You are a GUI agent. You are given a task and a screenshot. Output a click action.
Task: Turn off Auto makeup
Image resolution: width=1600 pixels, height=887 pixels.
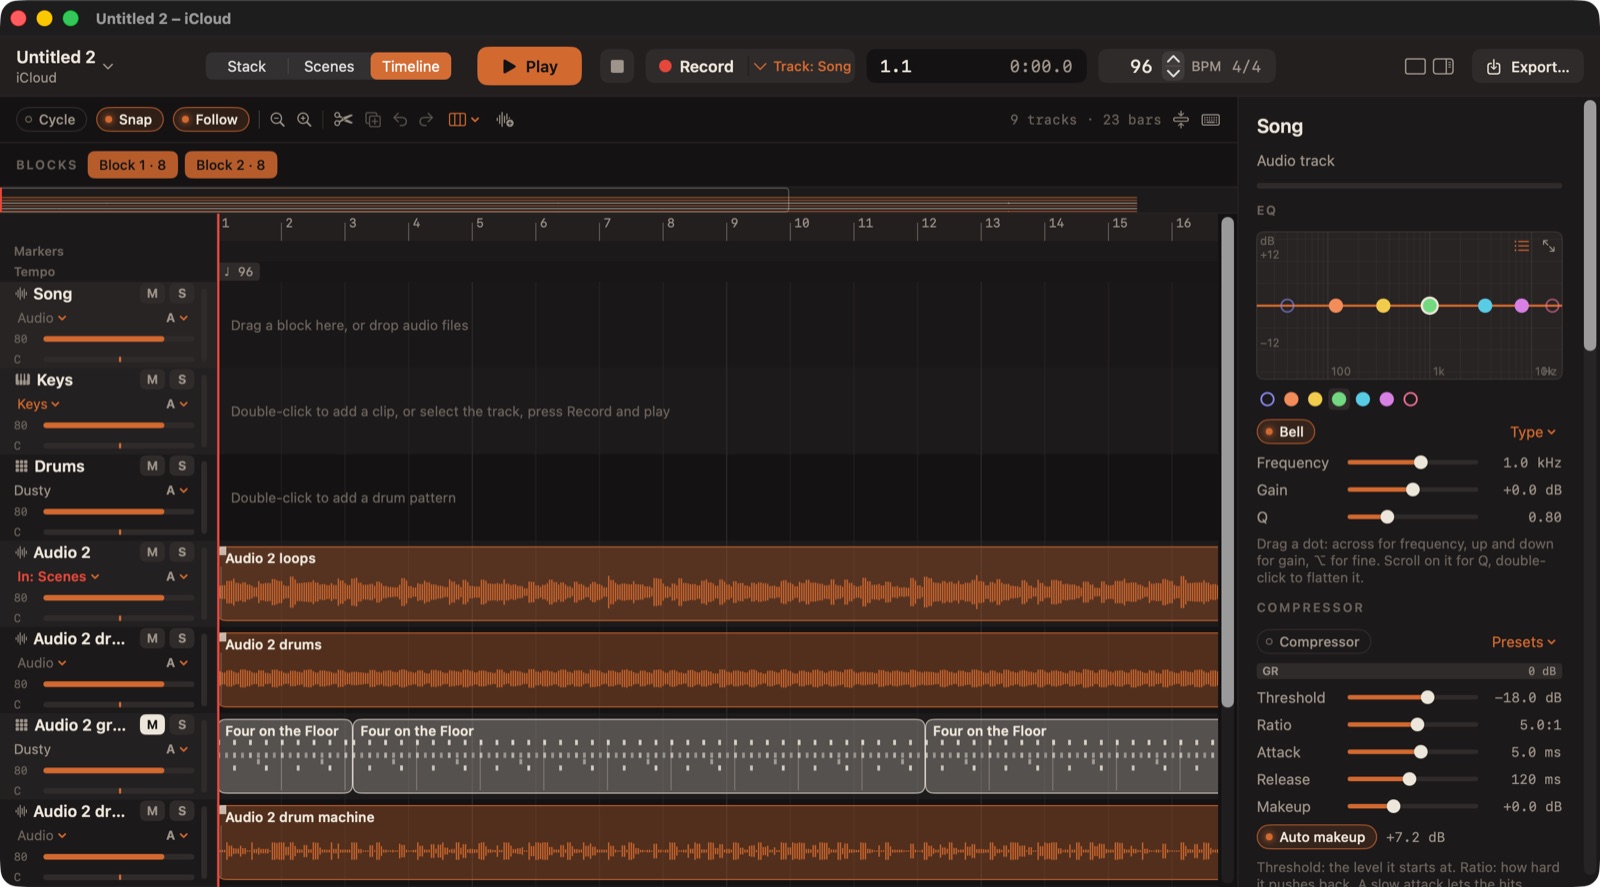1316,837
